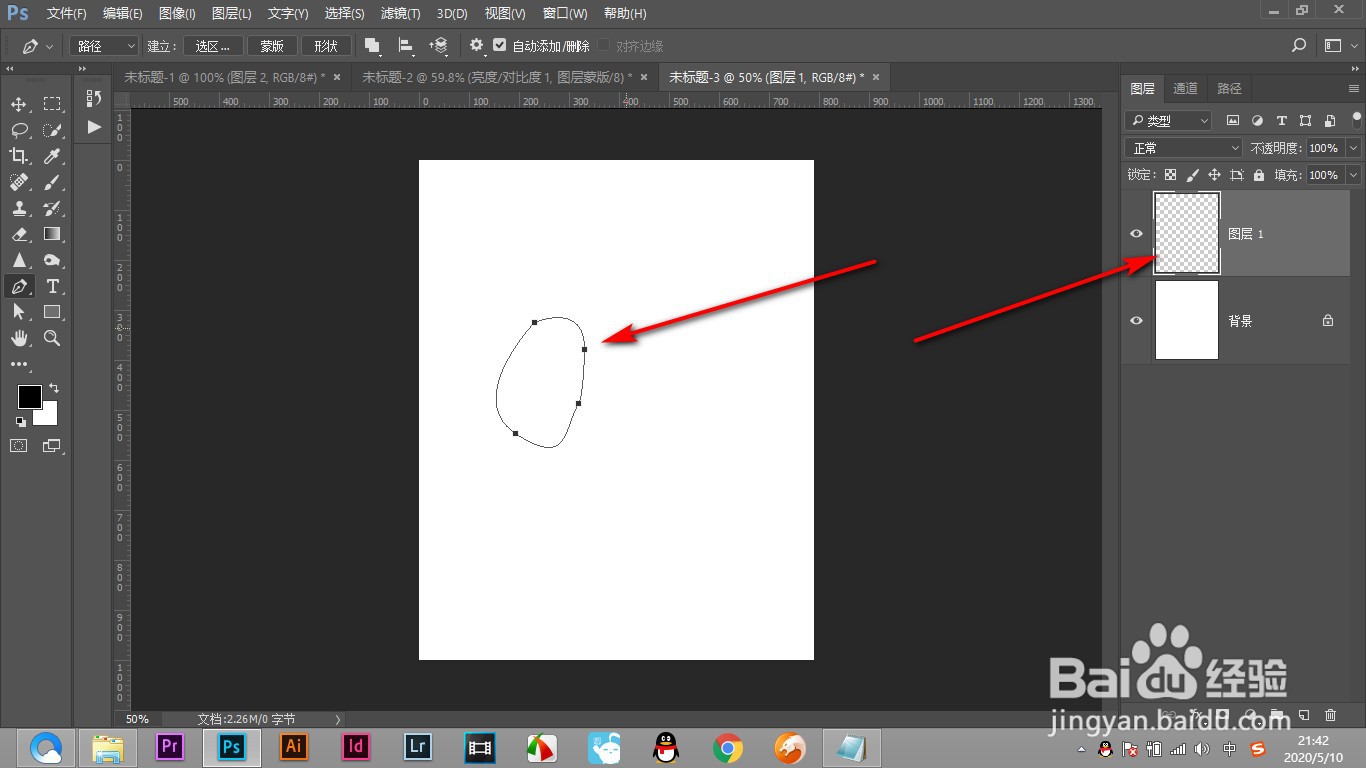Open the Layers panel menu
1366x768 pixels.
(1355, 88)
